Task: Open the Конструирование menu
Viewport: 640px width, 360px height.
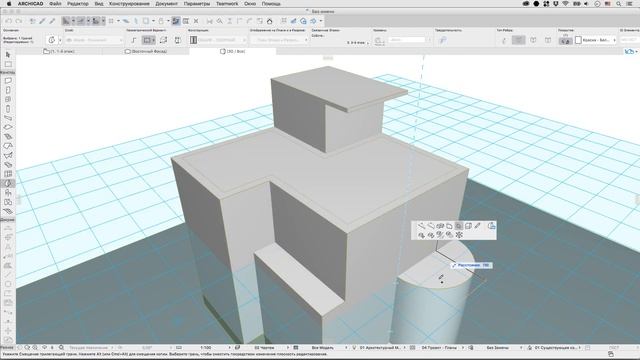Action: click(x=129, y=4)
